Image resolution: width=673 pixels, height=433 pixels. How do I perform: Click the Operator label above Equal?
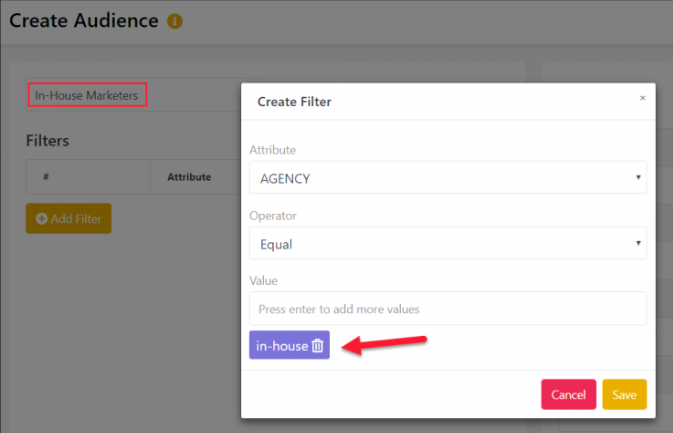(x=273, y=215)
